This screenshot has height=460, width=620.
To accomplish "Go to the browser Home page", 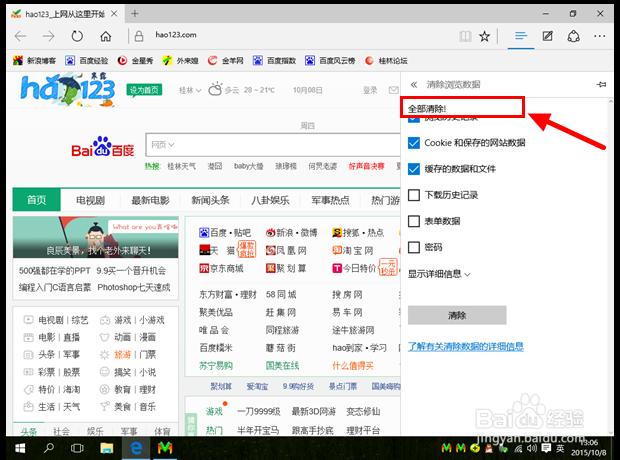I will [105, 36].
